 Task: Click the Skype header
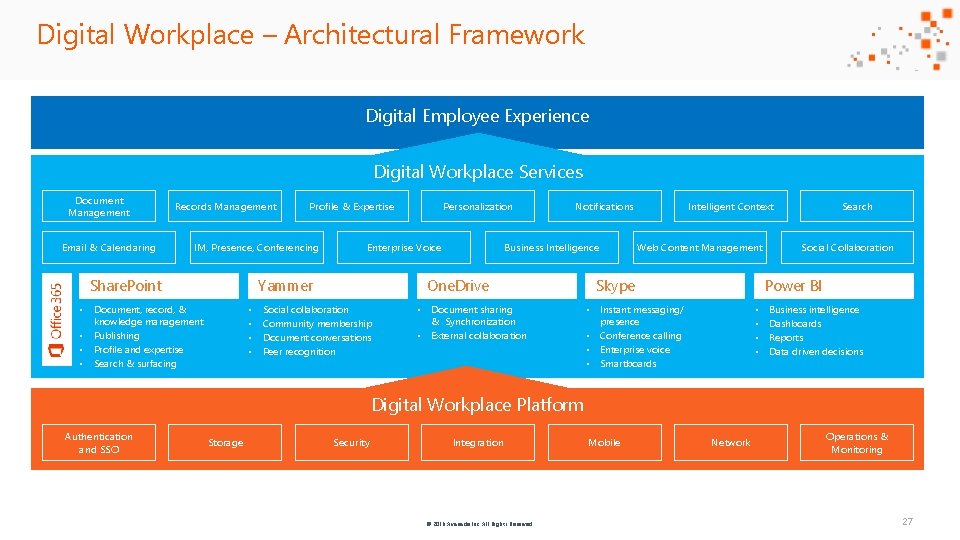click(x=665, y=286)
